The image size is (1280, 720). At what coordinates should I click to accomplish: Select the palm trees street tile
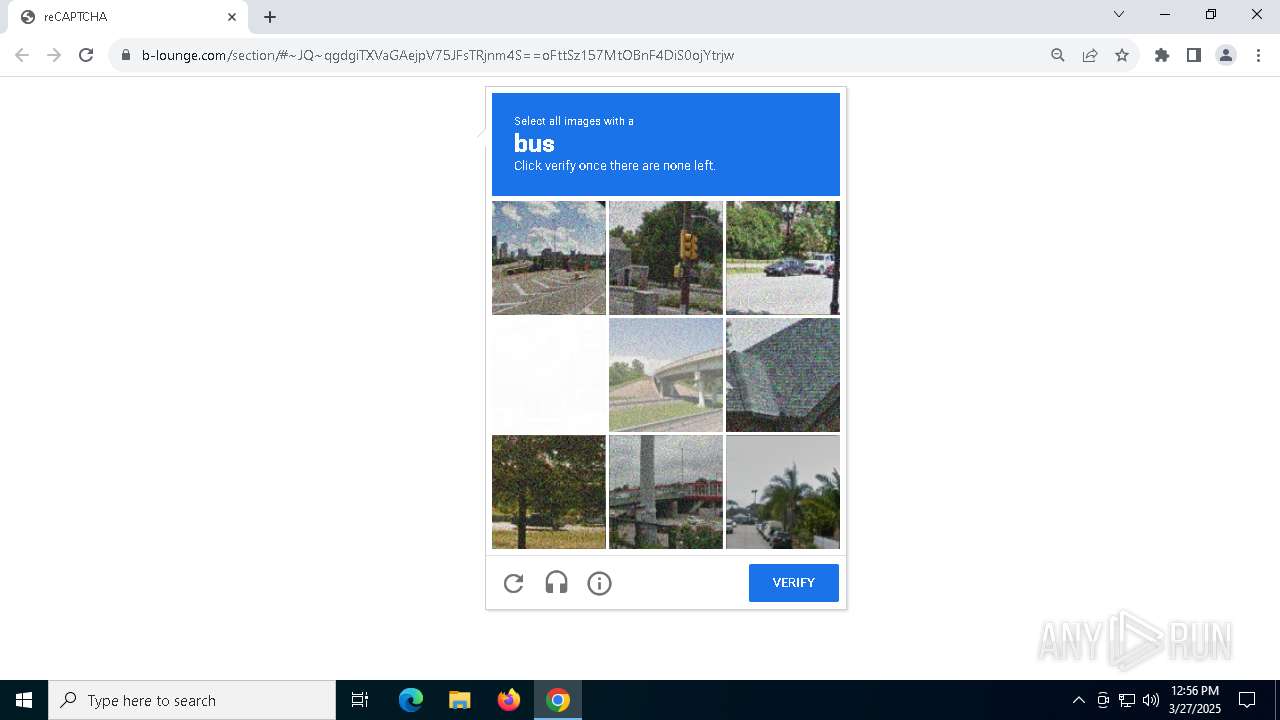pyautogui.click(x=783, y=492)
